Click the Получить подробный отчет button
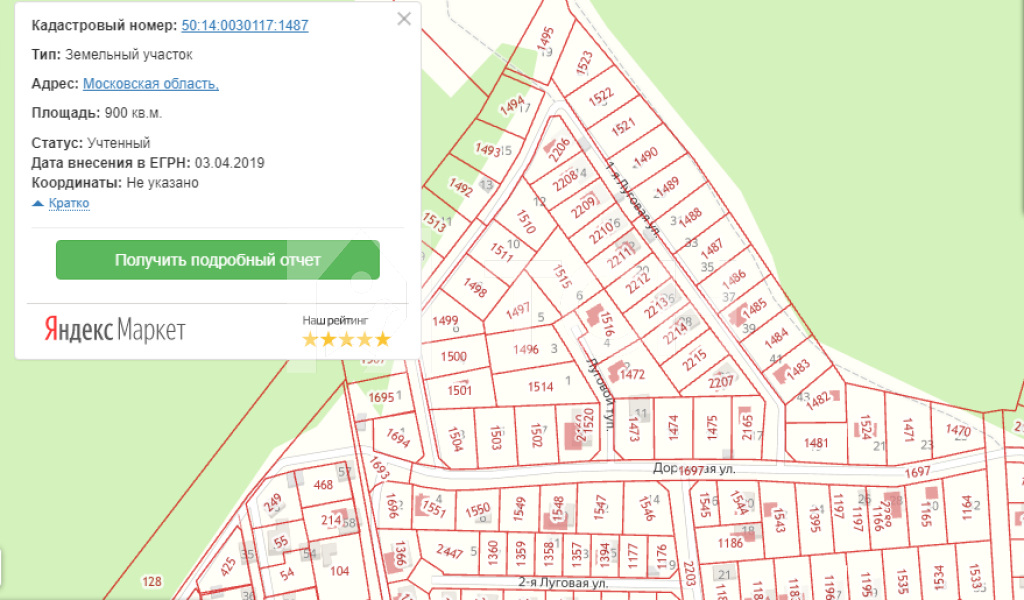1024x600 pixels. pyautogui.click(x=217, y=260)
